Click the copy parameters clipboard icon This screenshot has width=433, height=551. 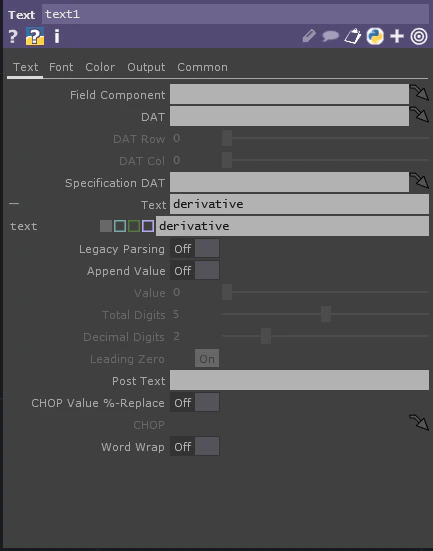tap(353, 36)
